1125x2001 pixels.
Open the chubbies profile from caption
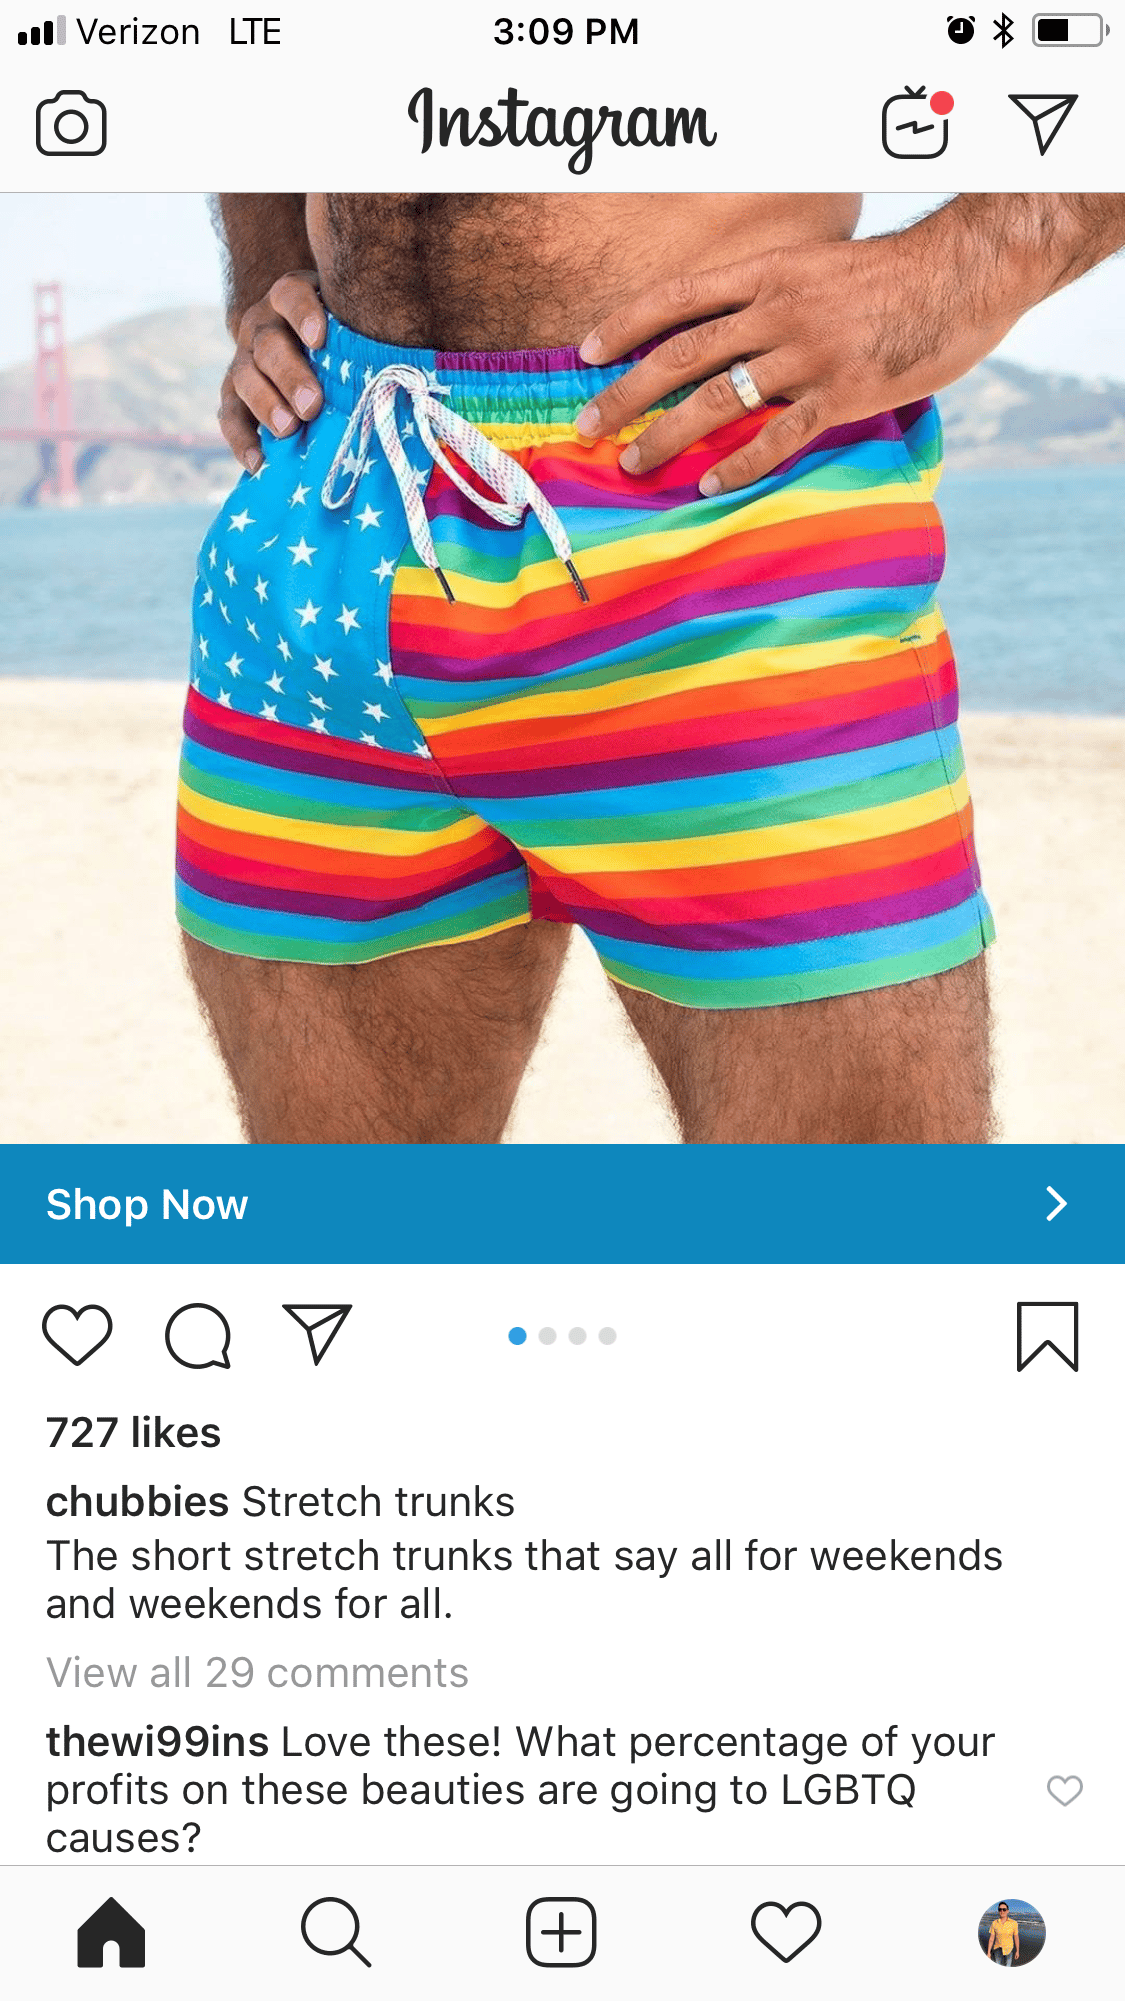pos(138,1501)
